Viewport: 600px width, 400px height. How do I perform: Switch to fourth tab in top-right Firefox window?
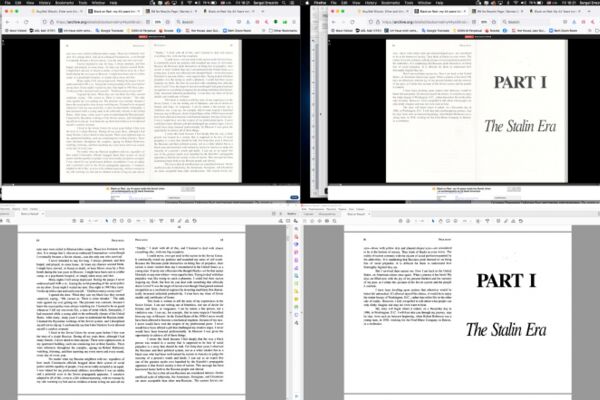(x=555, y=11)
